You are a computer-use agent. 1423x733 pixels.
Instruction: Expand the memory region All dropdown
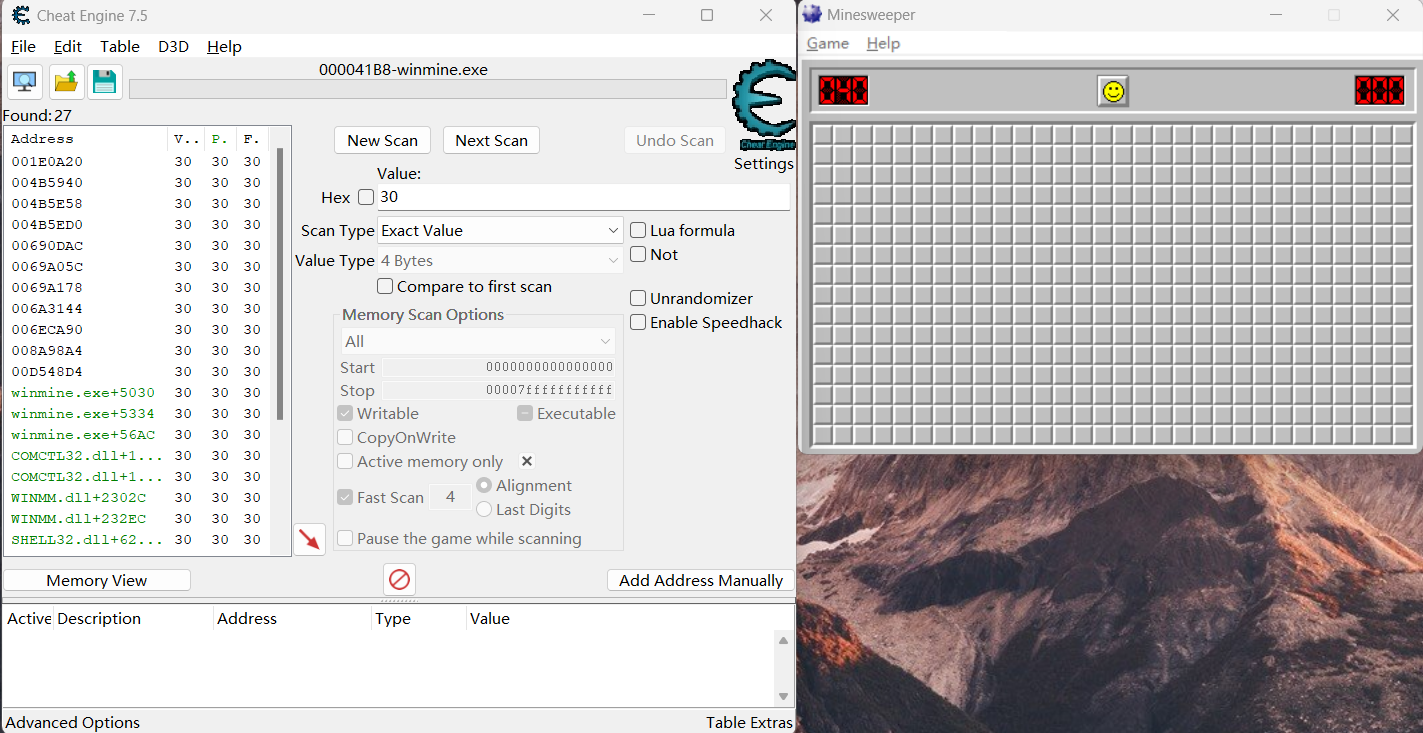[x=477, y=342]
